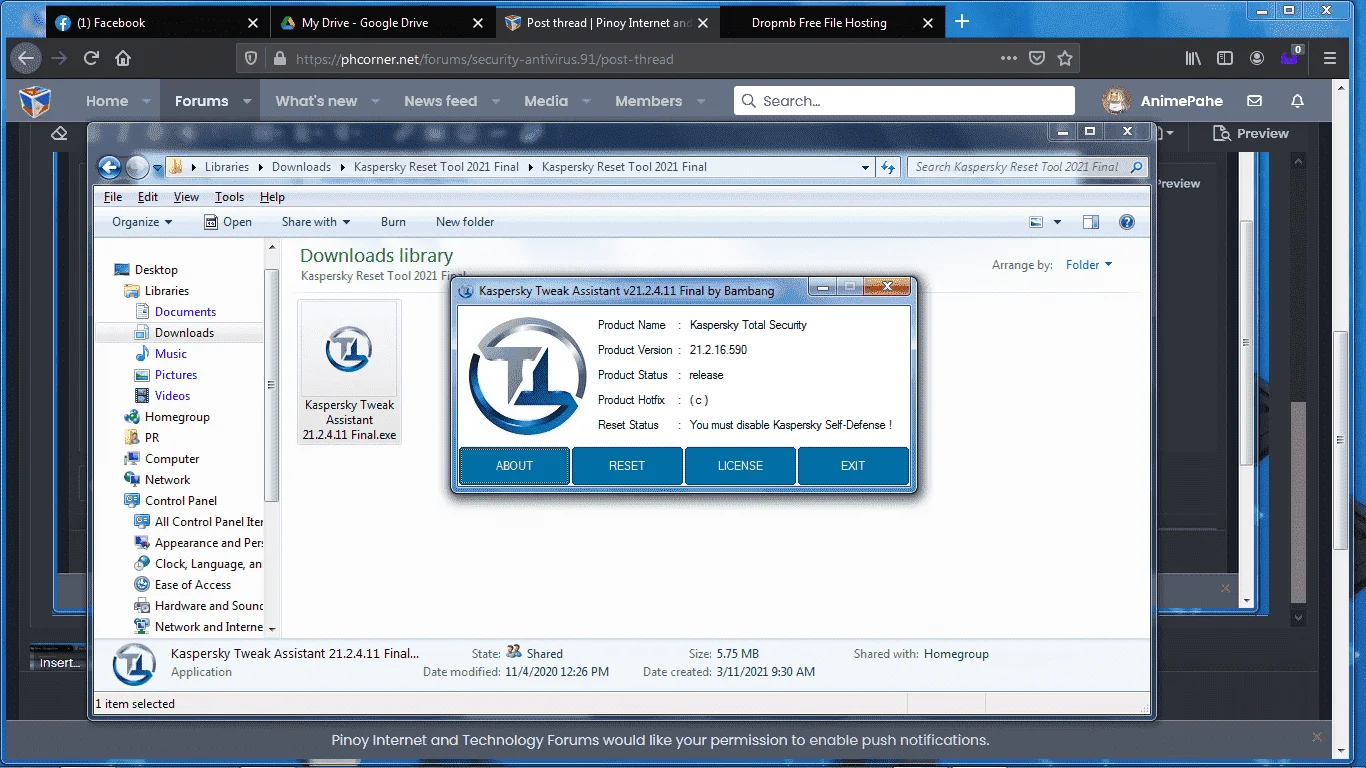Expand the Home forum menu arrow
This screenshot has width=1366, height=768.
(x=146, y=101)
